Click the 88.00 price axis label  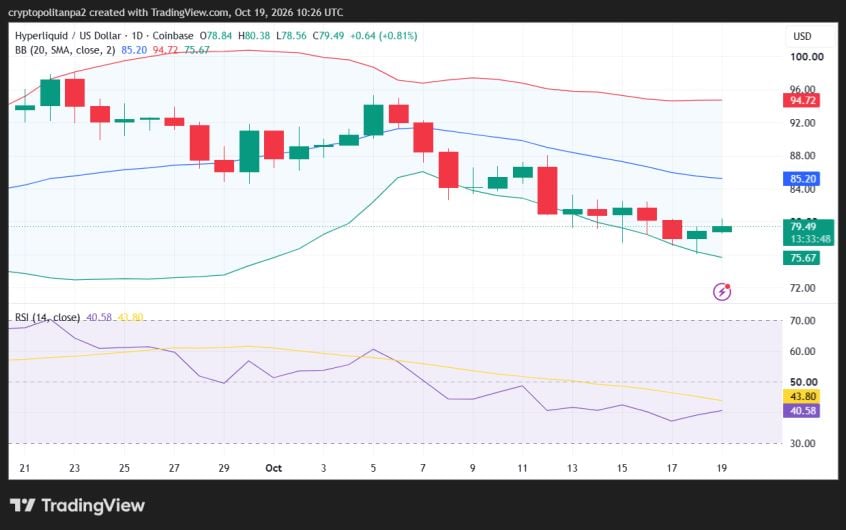pyautogui.click(x=802, y=156)
